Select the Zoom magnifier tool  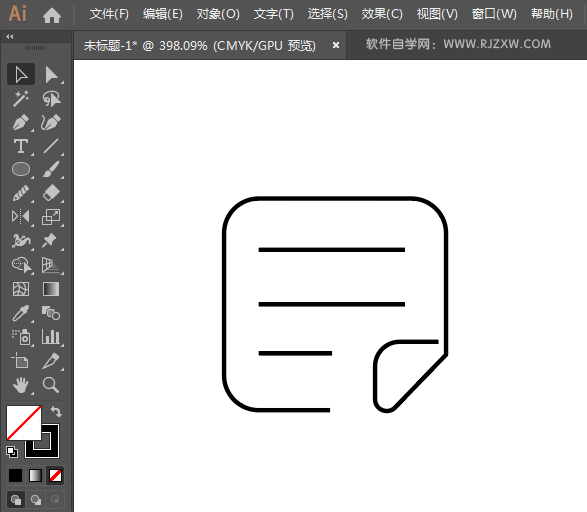[x=51, y=385]
